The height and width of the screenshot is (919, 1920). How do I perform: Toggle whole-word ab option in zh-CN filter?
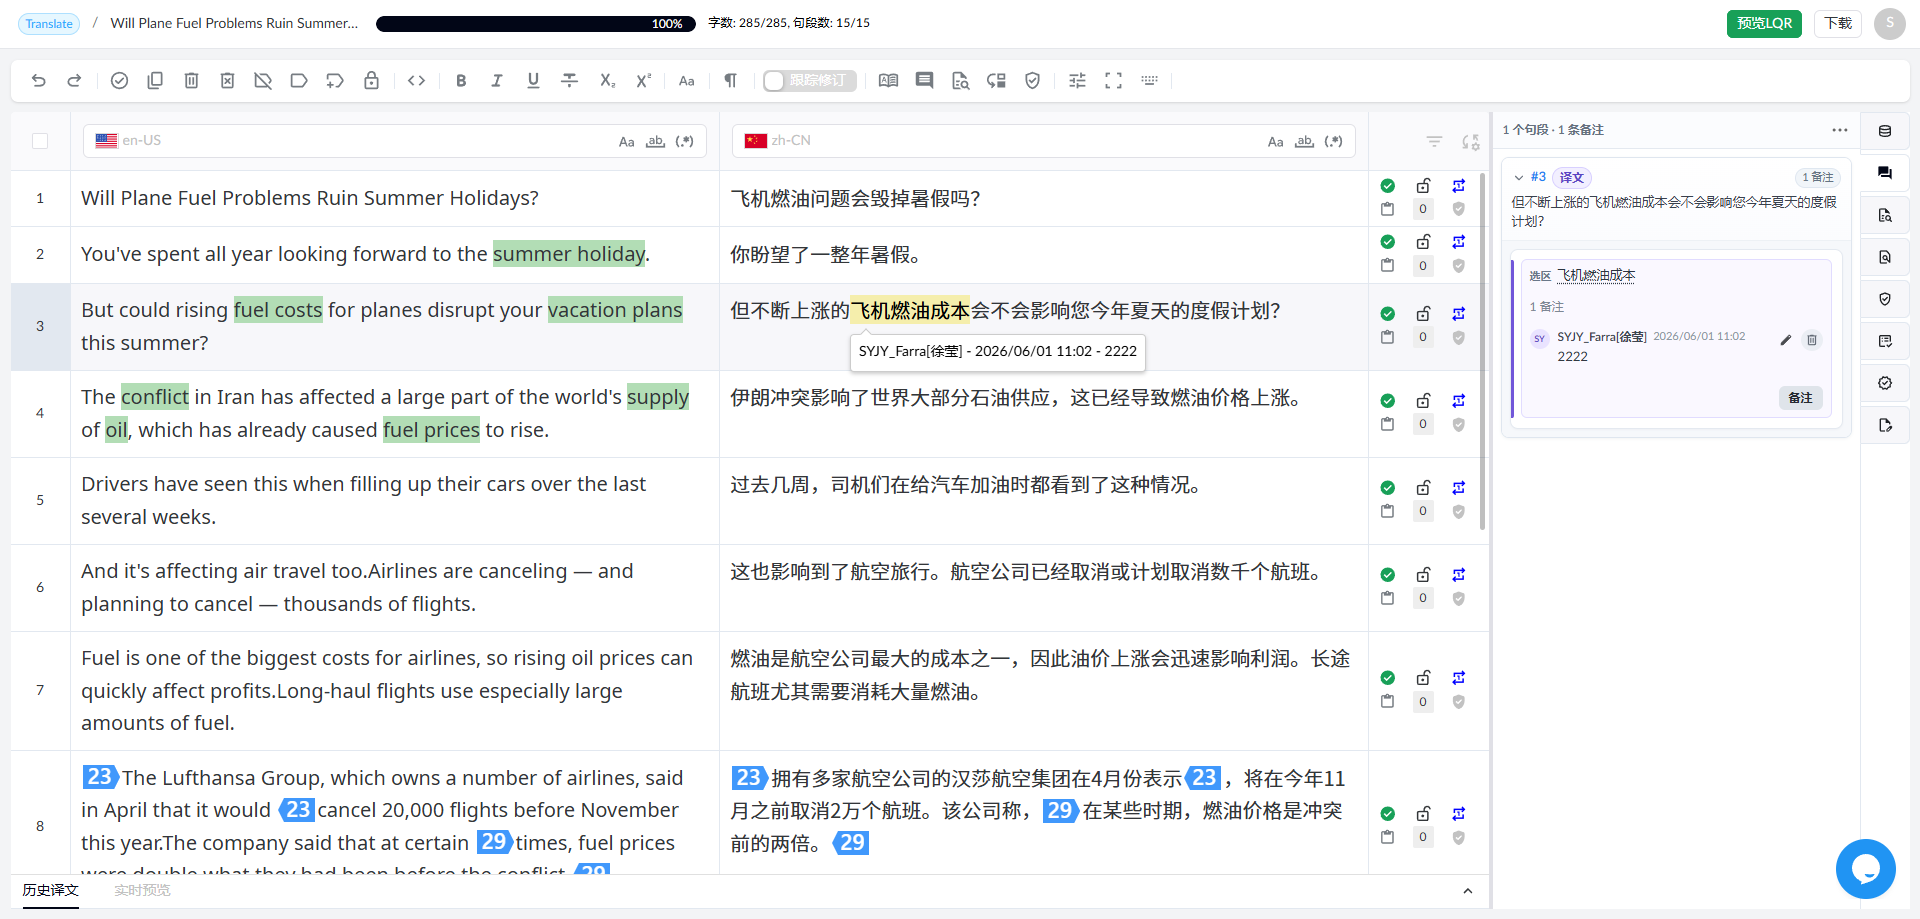(x=1304, y=142)
